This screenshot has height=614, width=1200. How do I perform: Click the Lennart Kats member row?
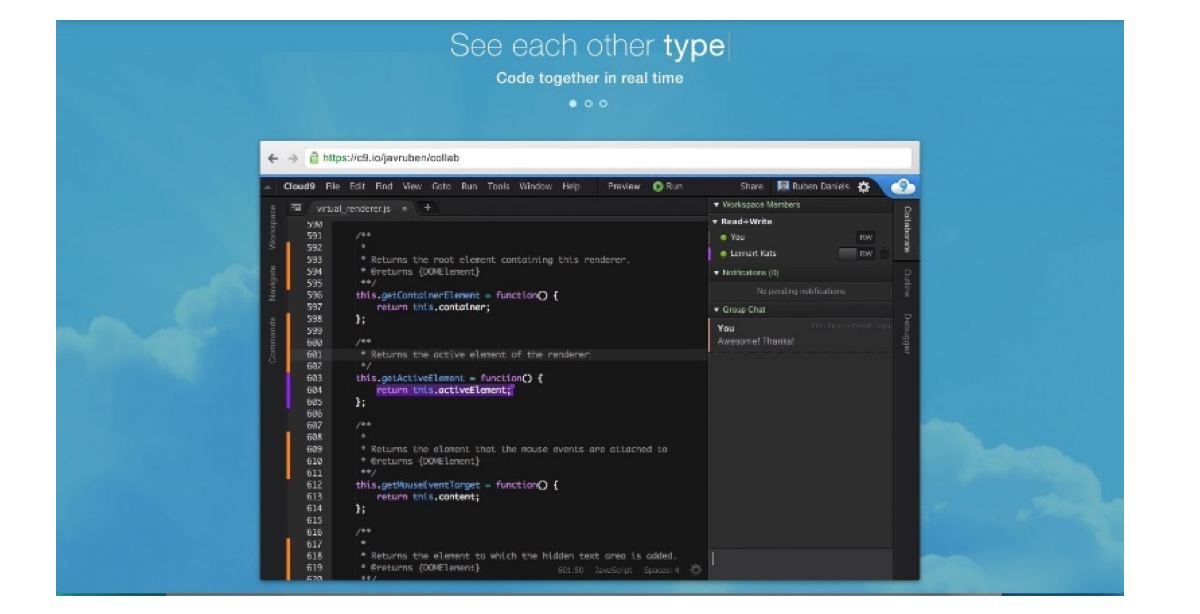click(x=800, y=253)
